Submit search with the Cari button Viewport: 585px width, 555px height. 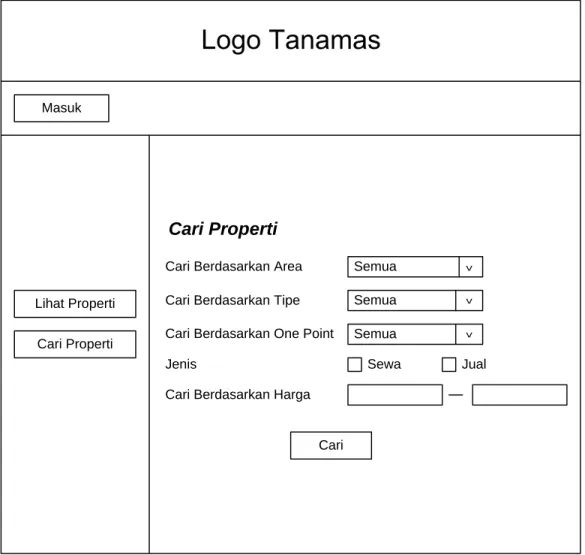(x=331, y=446)
